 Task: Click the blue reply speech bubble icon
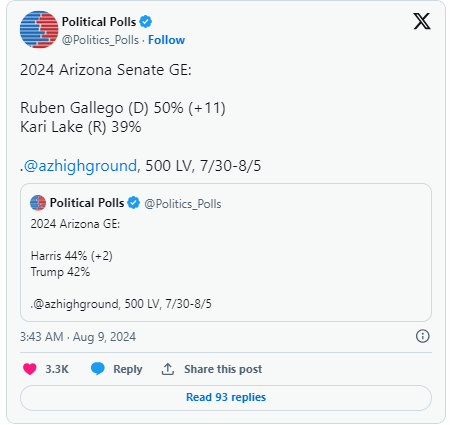[x=98, y=369]
